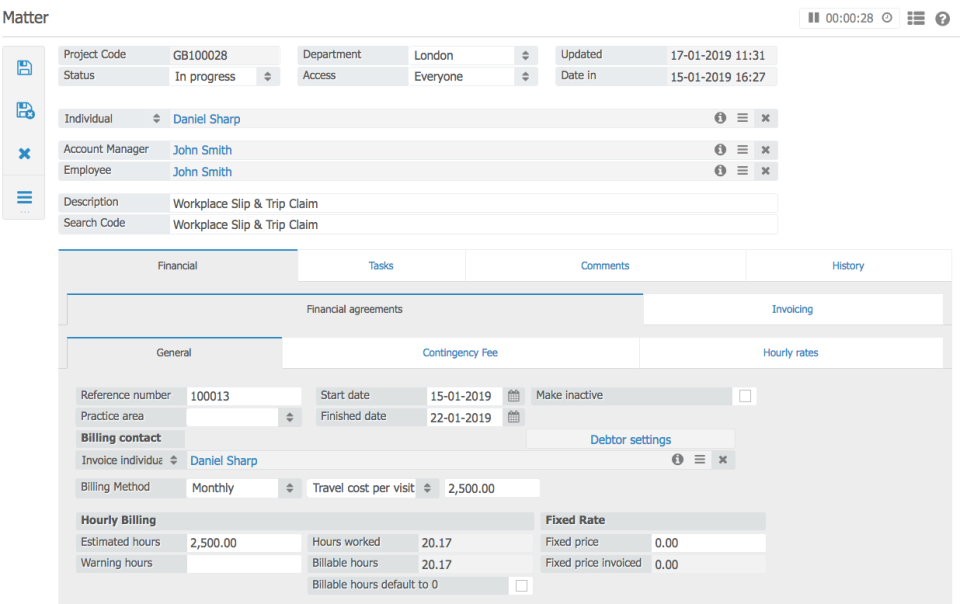The width and height of the screenshot is (960, 604).
Task: Open the list view icon beside the timer
Action: [916, 18]
